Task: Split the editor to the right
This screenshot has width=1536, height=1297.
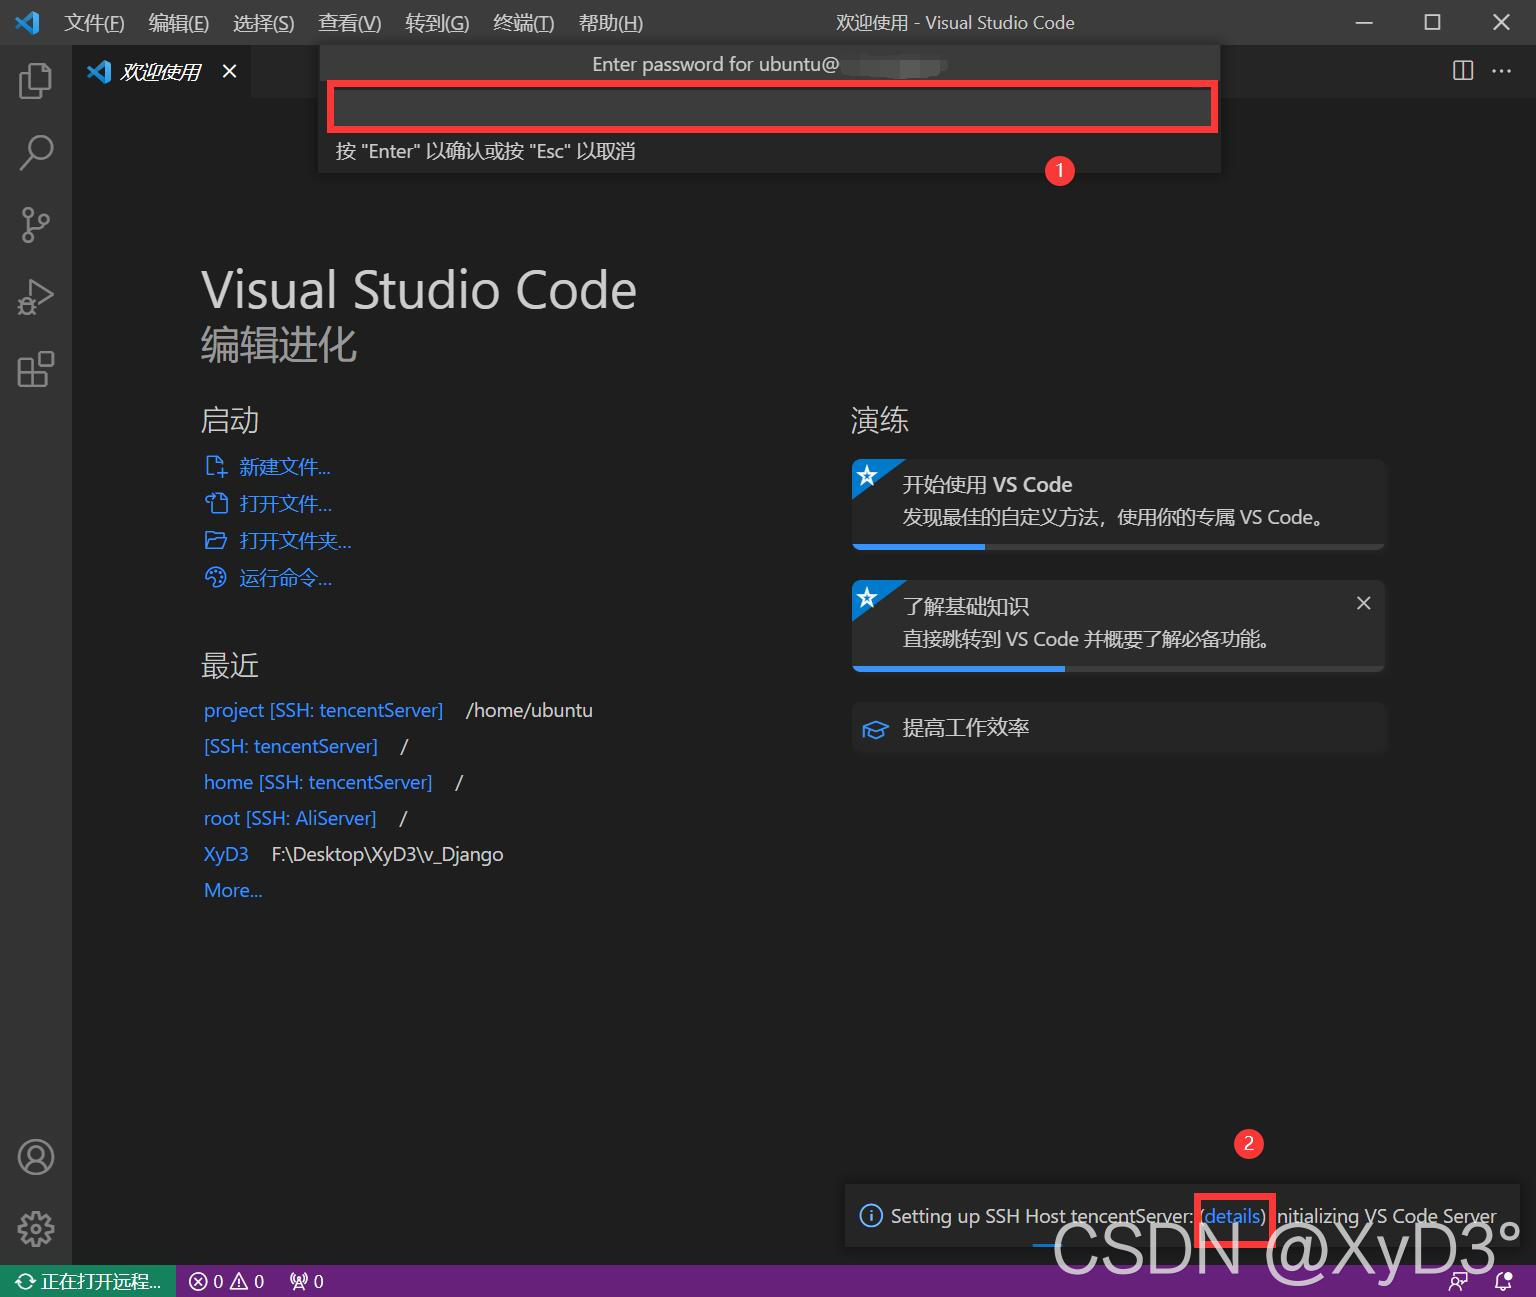Action: point(1463,70)
